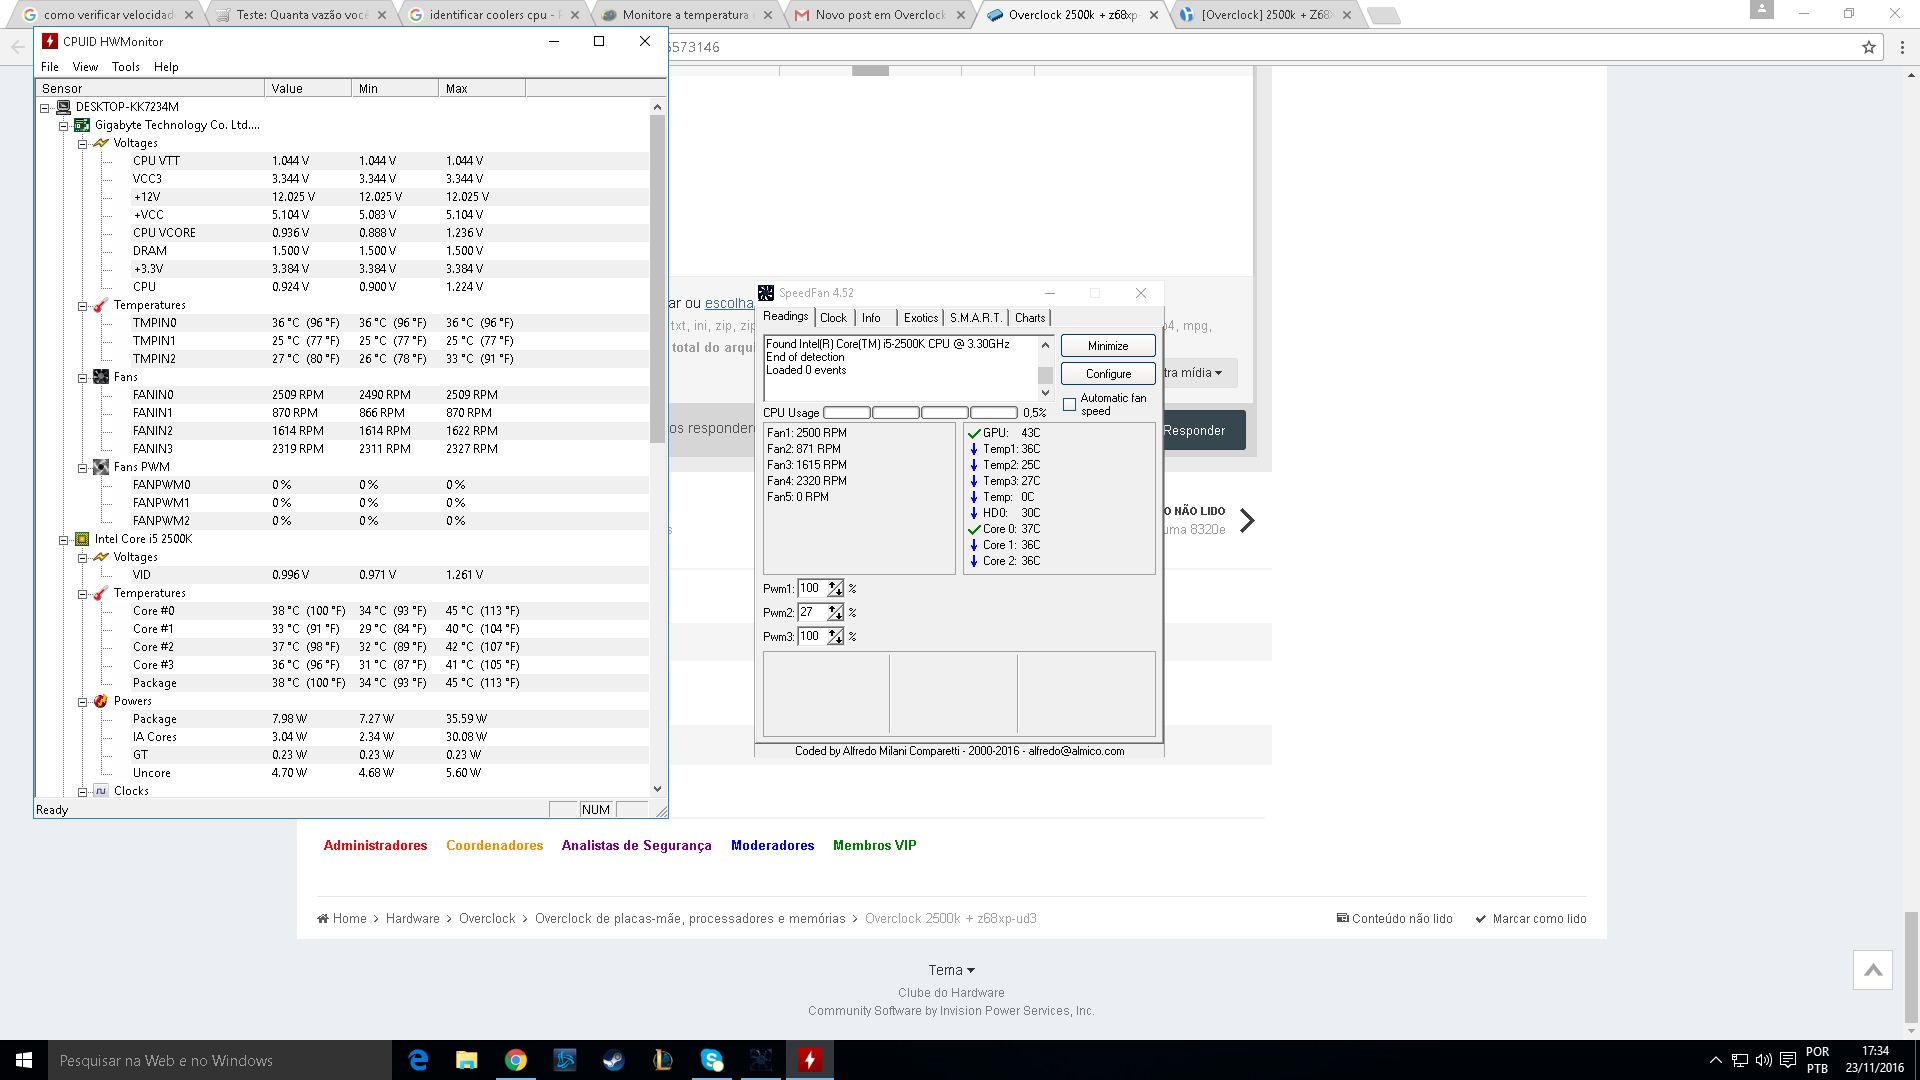The height and width of the screenshot is (1080, 1920).
Task: Click the Marcar como lido link
Action: 1531,919
